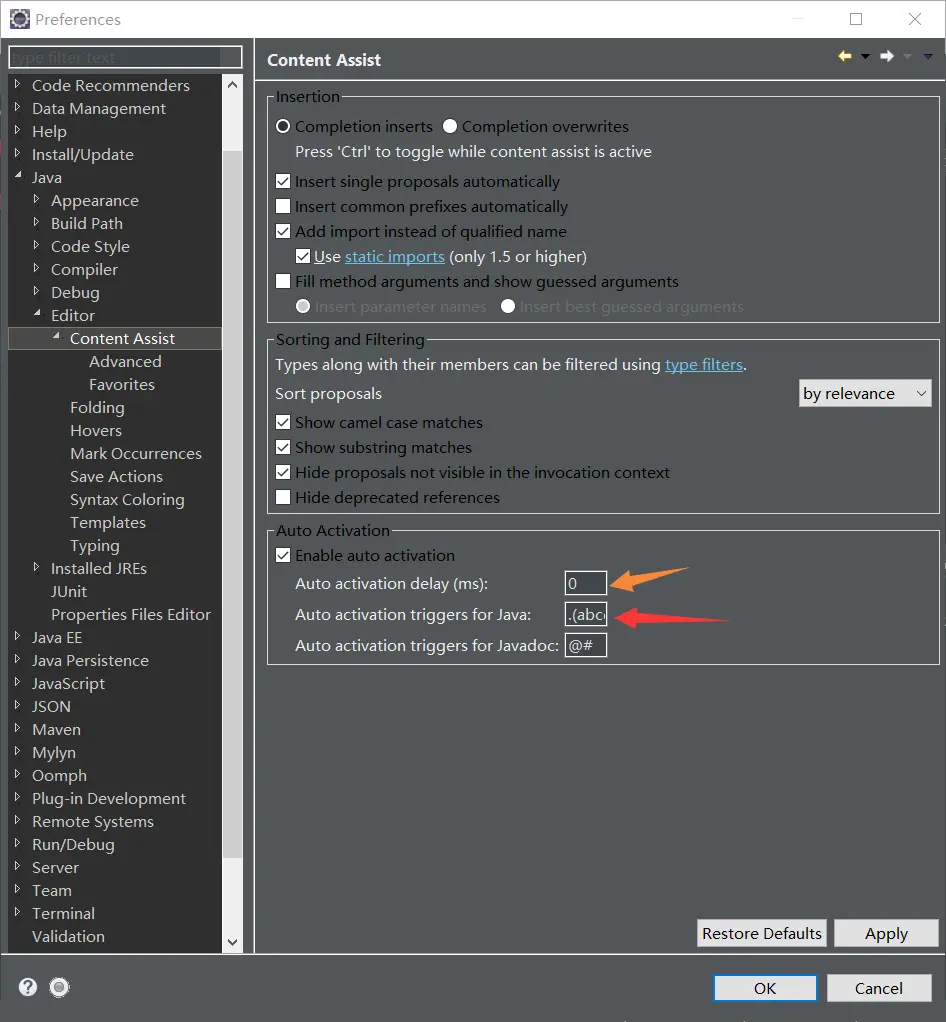Select Completion inserts radio button

click(283, 126)
